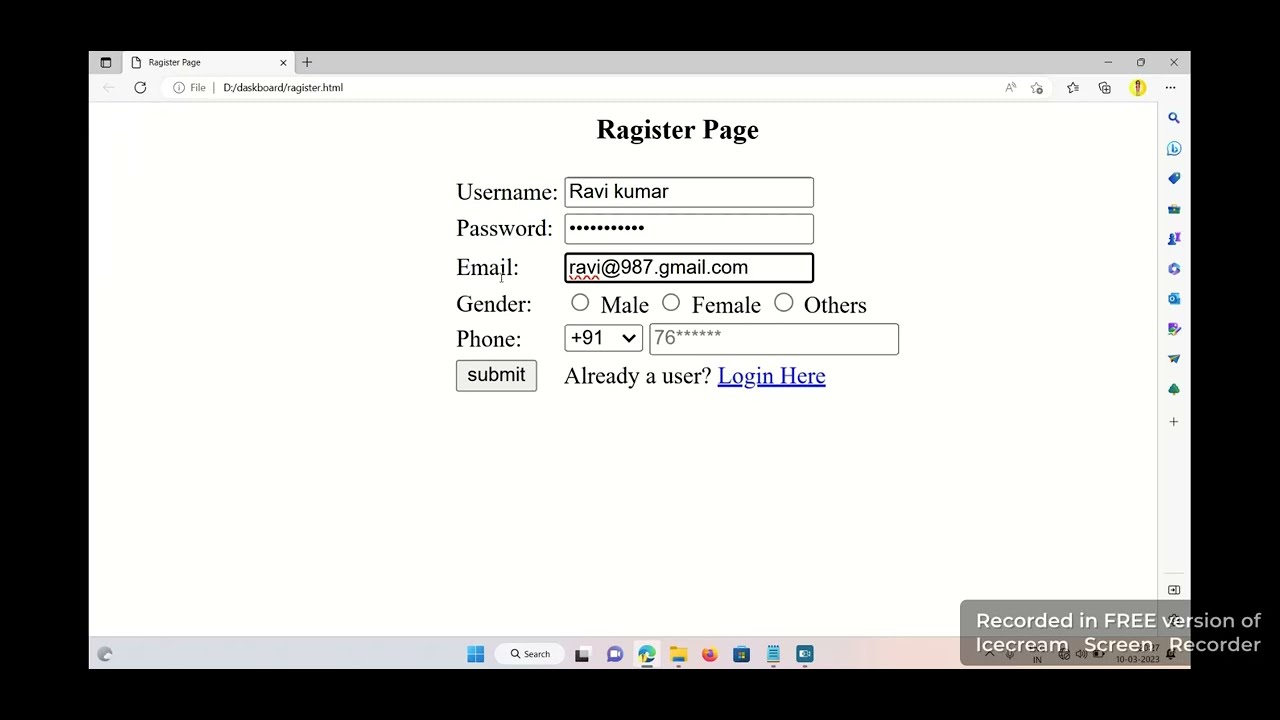Click the 'Password:' label
Screen dimensions: 1280x720
pos(504,228)
